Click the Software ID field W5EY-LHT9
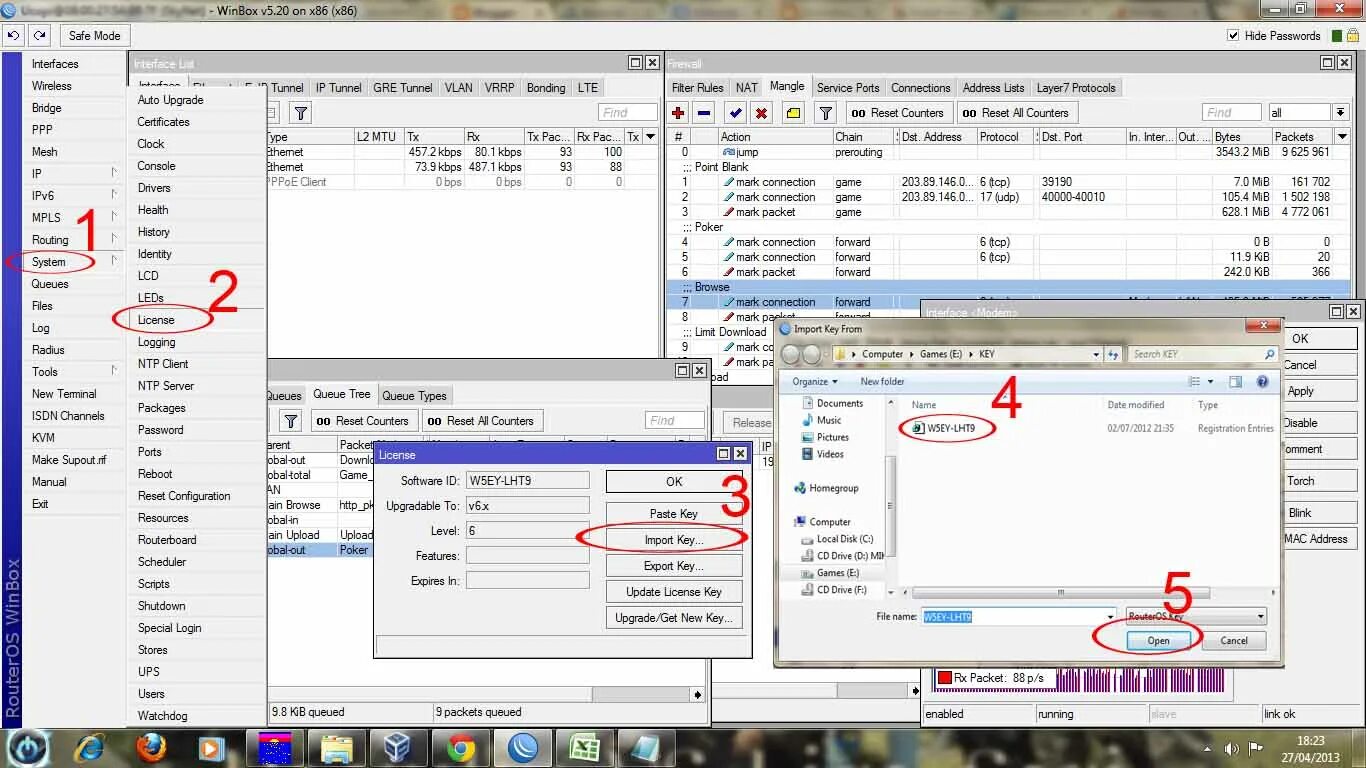Screen dimensions: 1366x768 [527, 481]
